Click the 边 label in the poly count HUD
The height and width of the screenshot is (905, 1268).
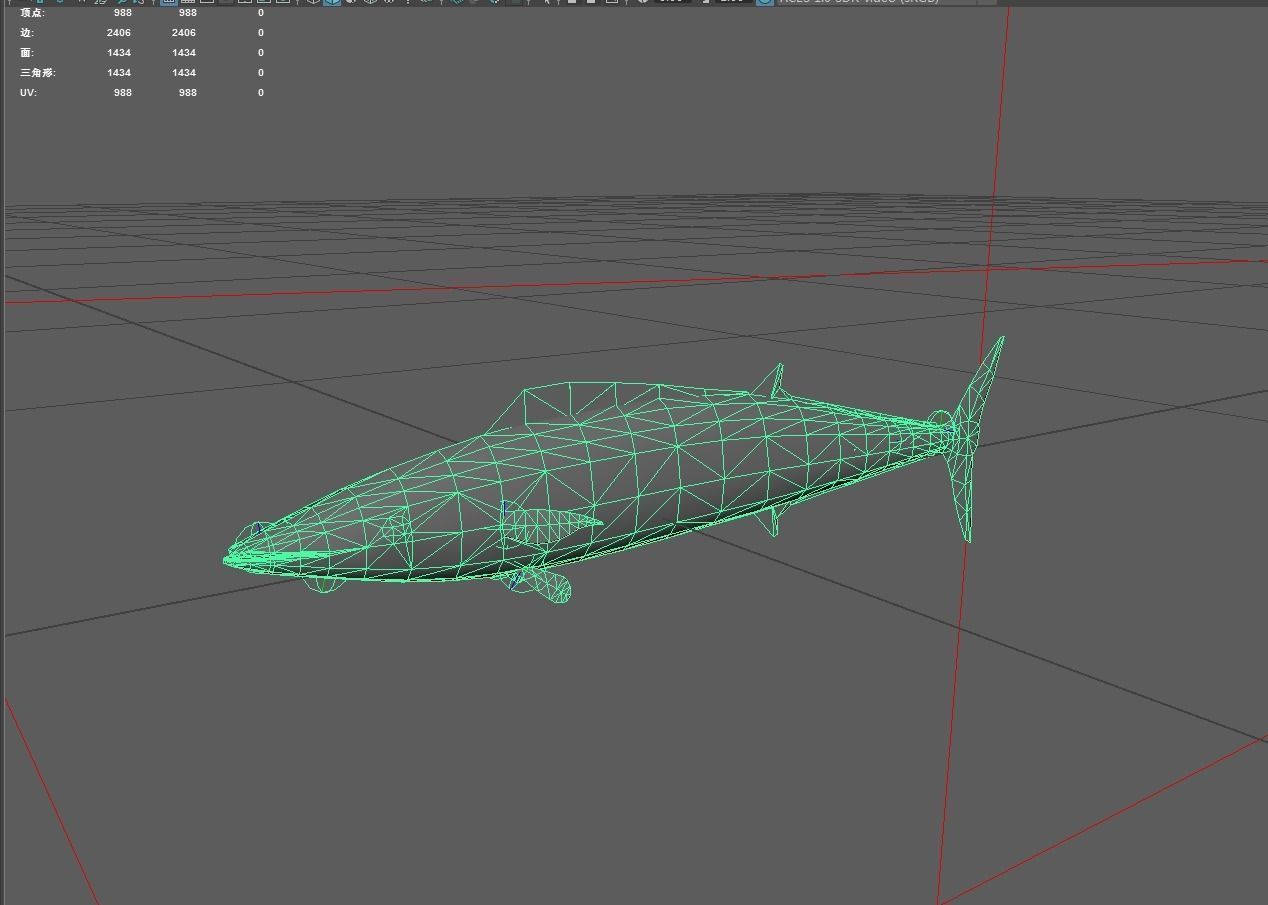point(27,33)
